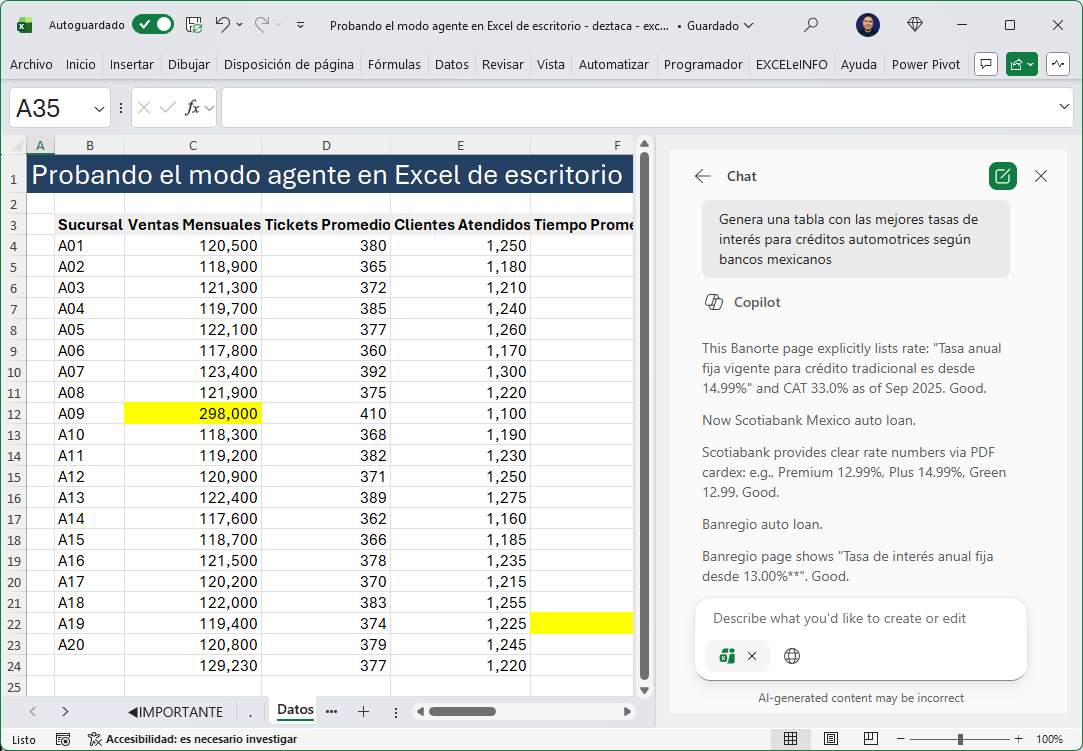
Task: Click the cell containing A19
Action: [89, 624]
